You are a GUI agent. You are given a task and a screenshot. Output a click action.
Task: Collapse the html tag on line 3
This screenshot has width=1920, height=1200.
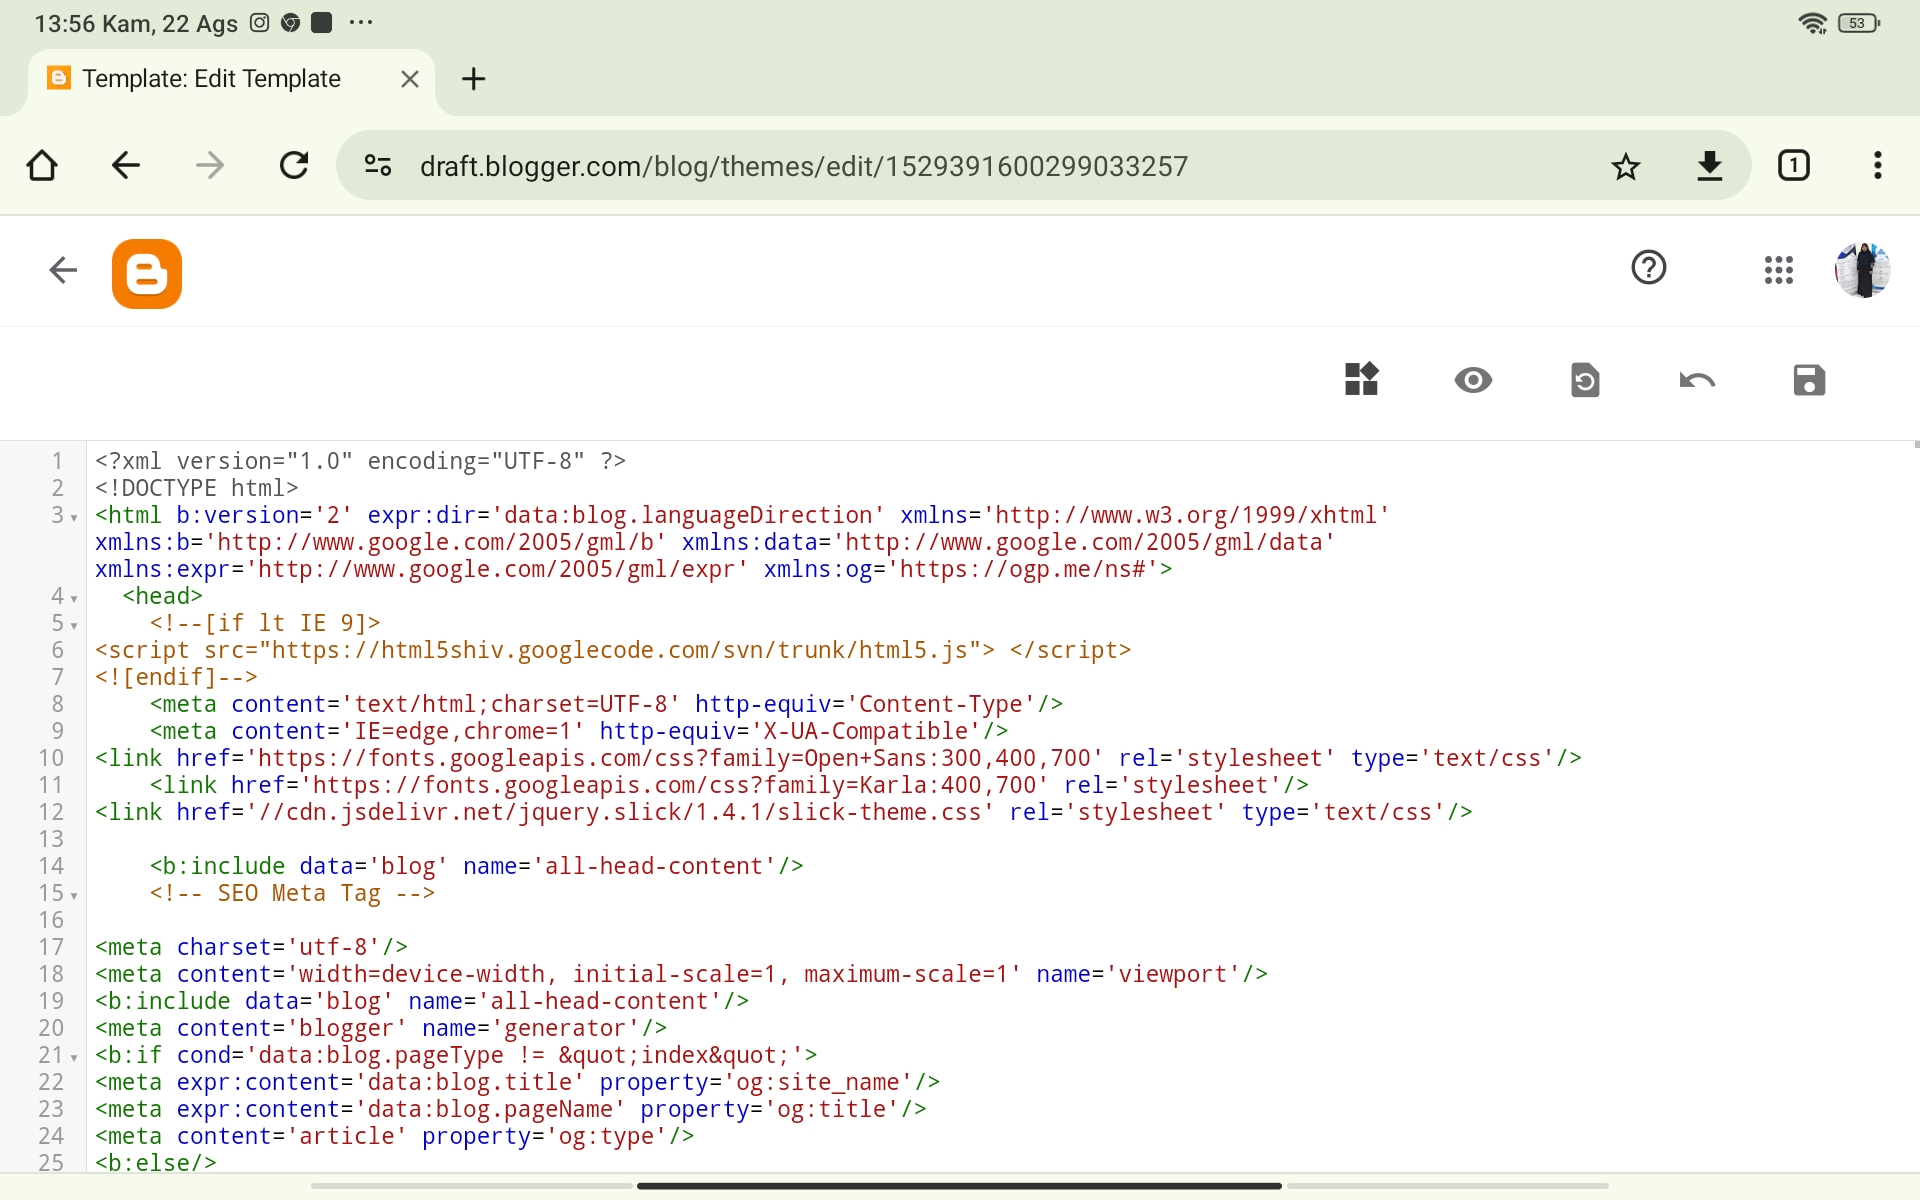(74, 518)
